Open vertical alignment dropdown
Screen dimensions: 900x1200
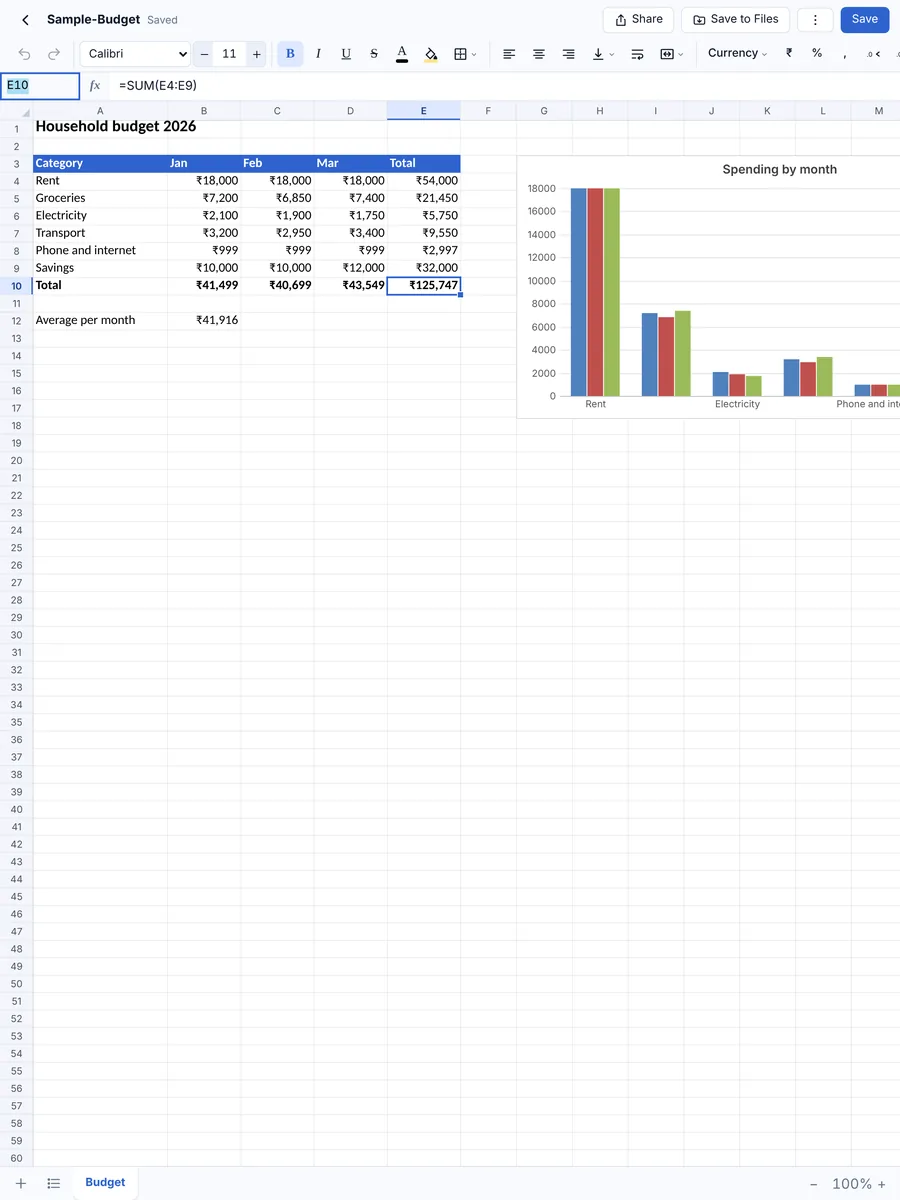pos(603,54)
